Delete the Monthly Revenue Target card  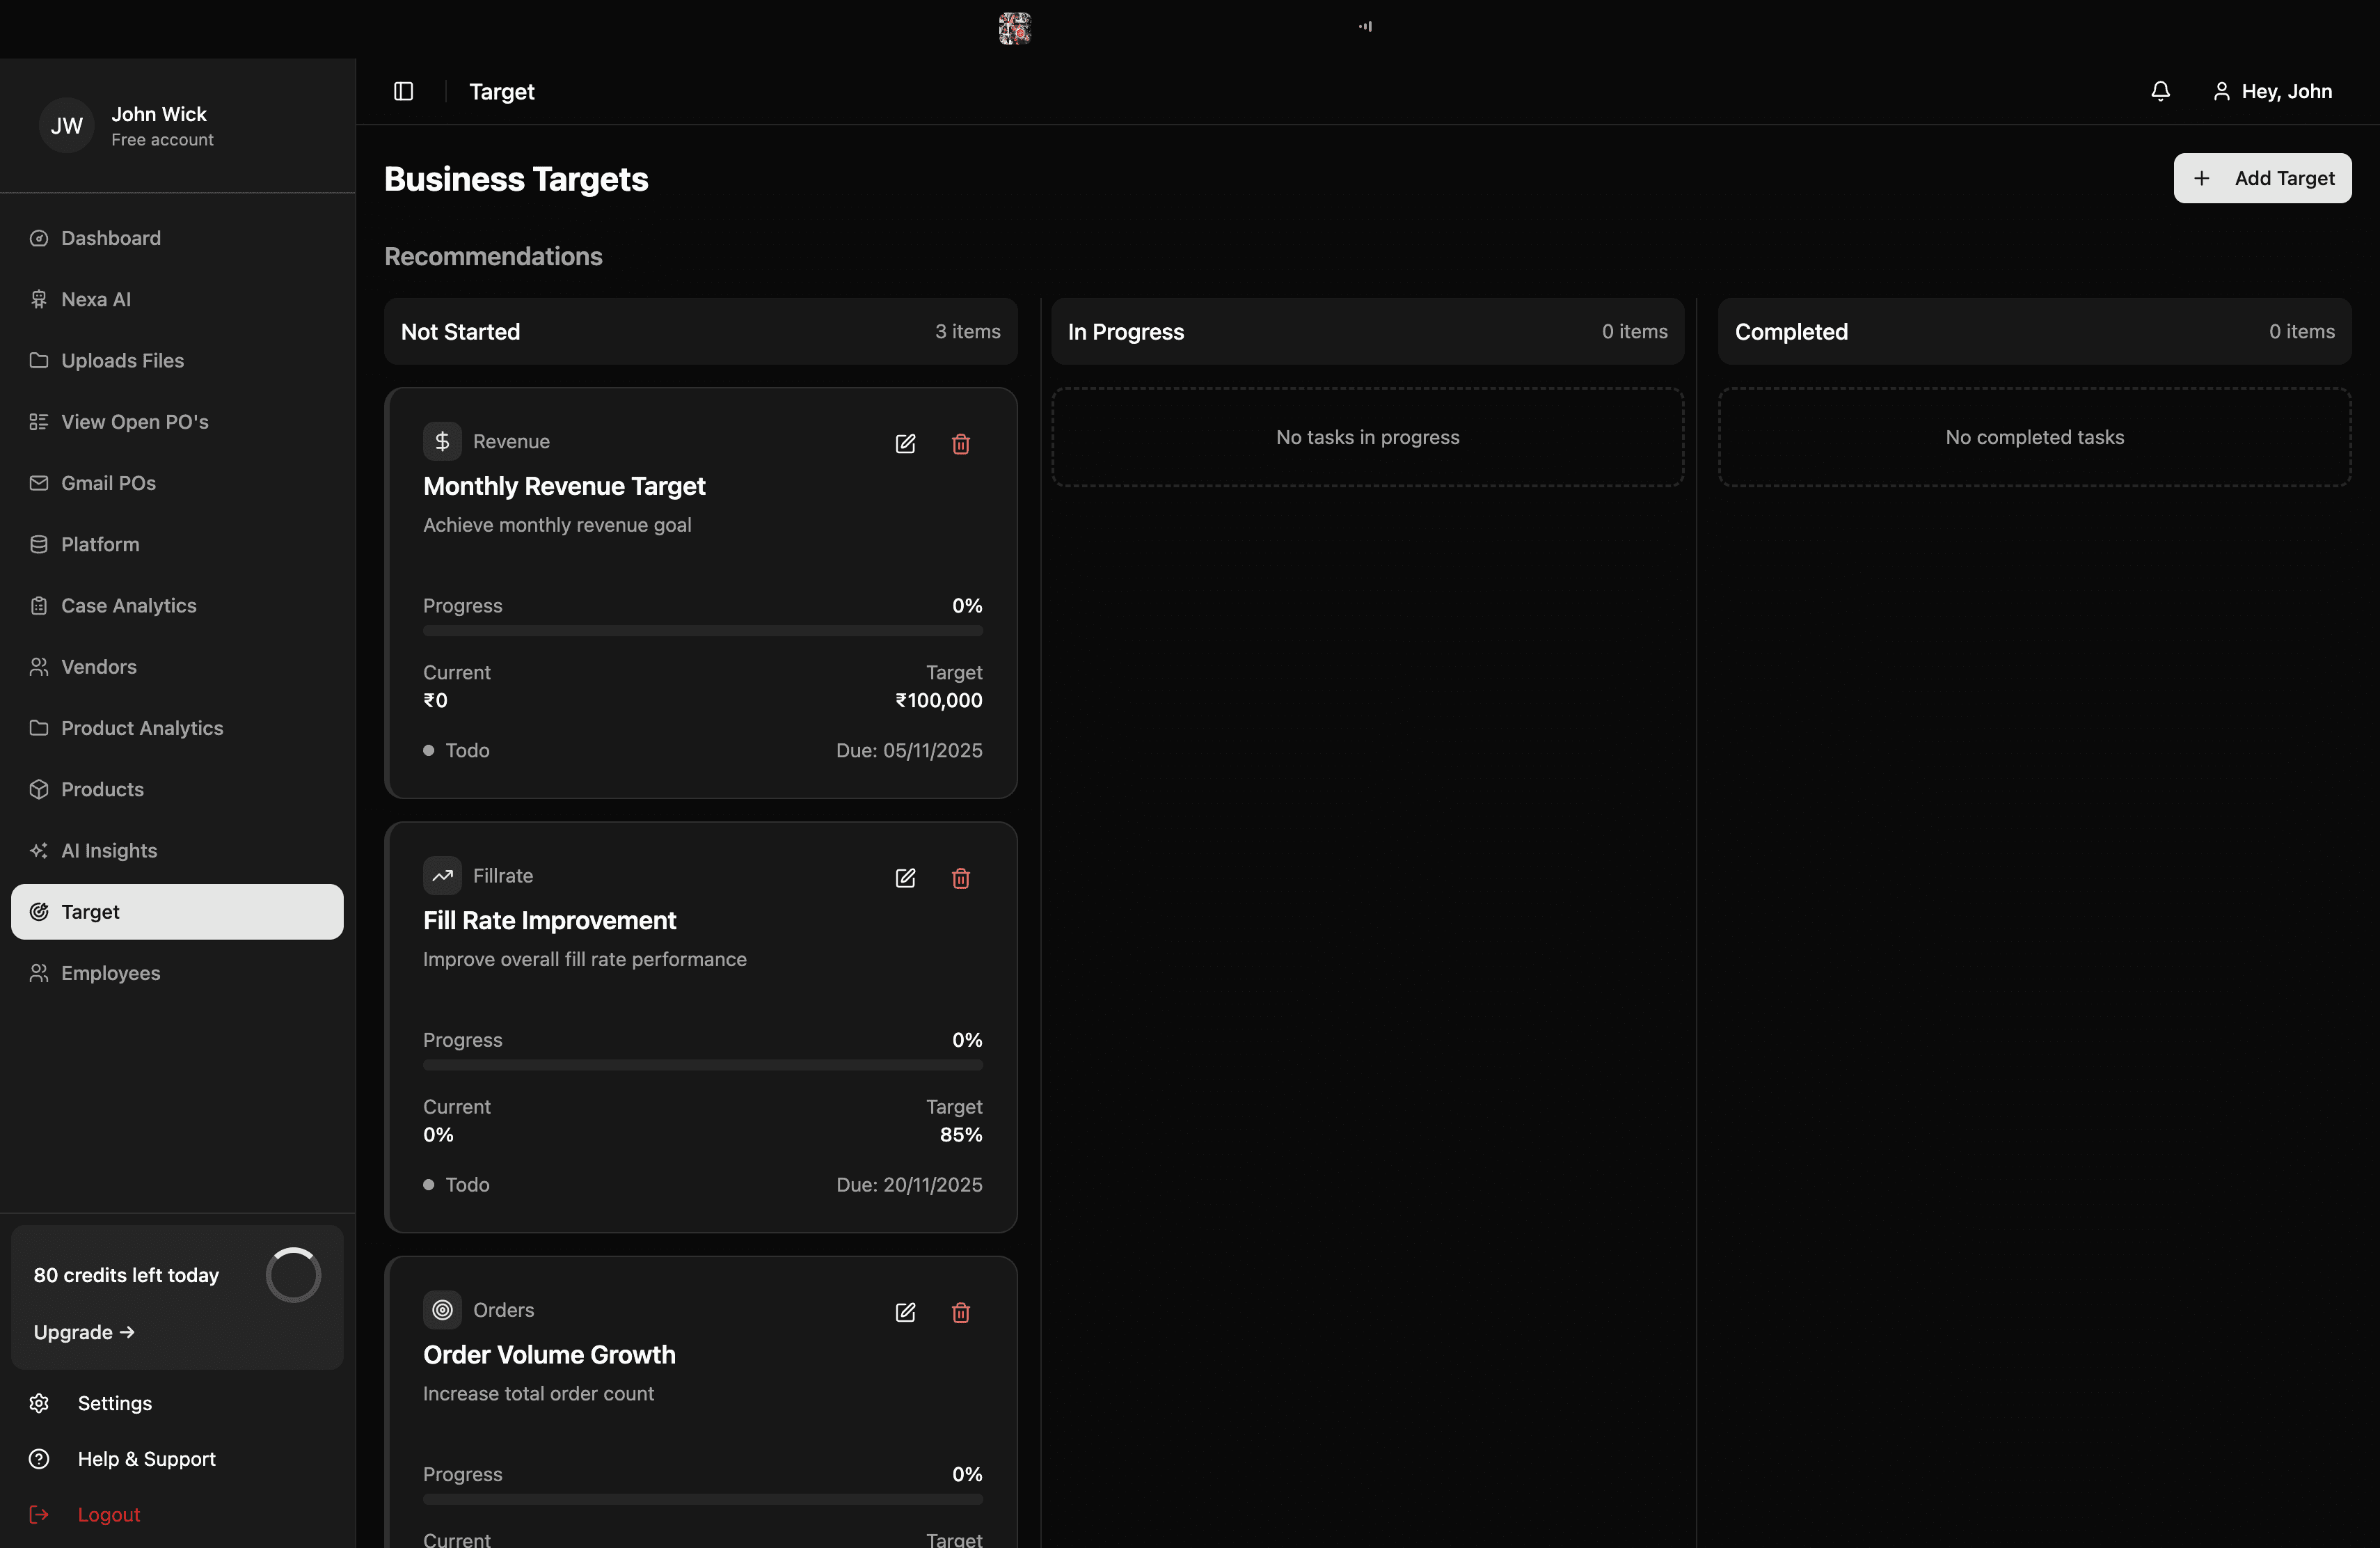click(960, 444)
